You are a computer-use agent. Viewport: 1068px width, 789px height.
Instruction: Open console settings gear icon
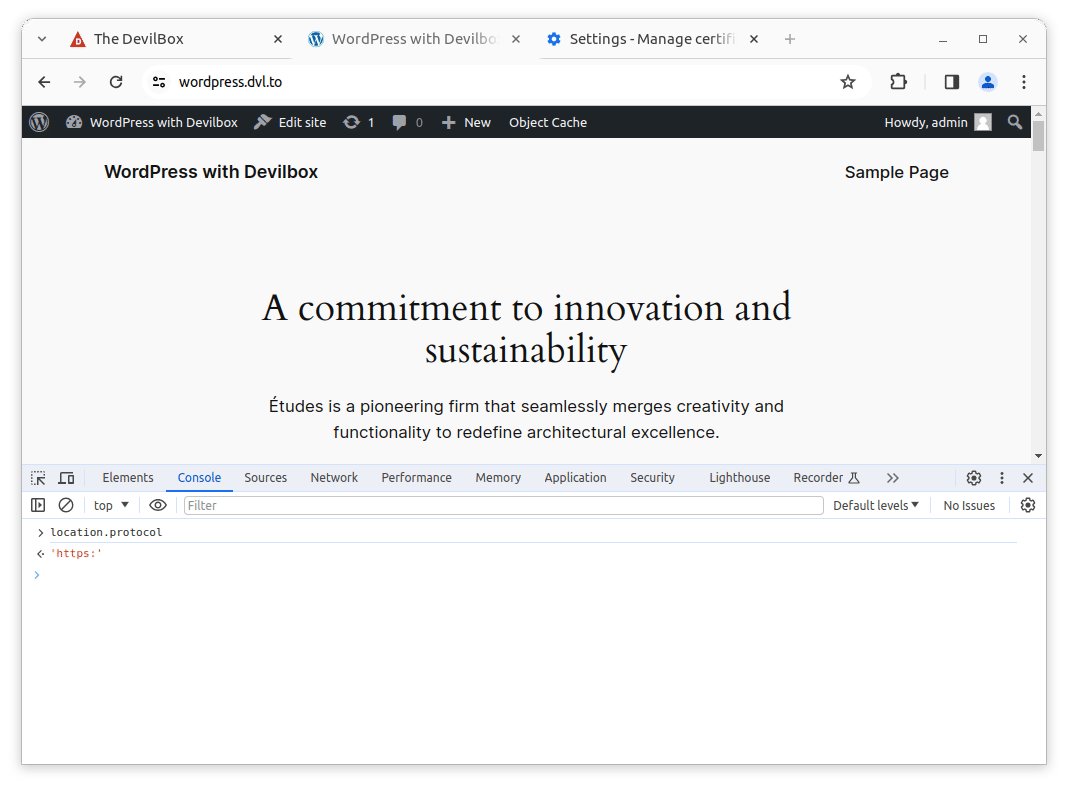pos(1027,505)
